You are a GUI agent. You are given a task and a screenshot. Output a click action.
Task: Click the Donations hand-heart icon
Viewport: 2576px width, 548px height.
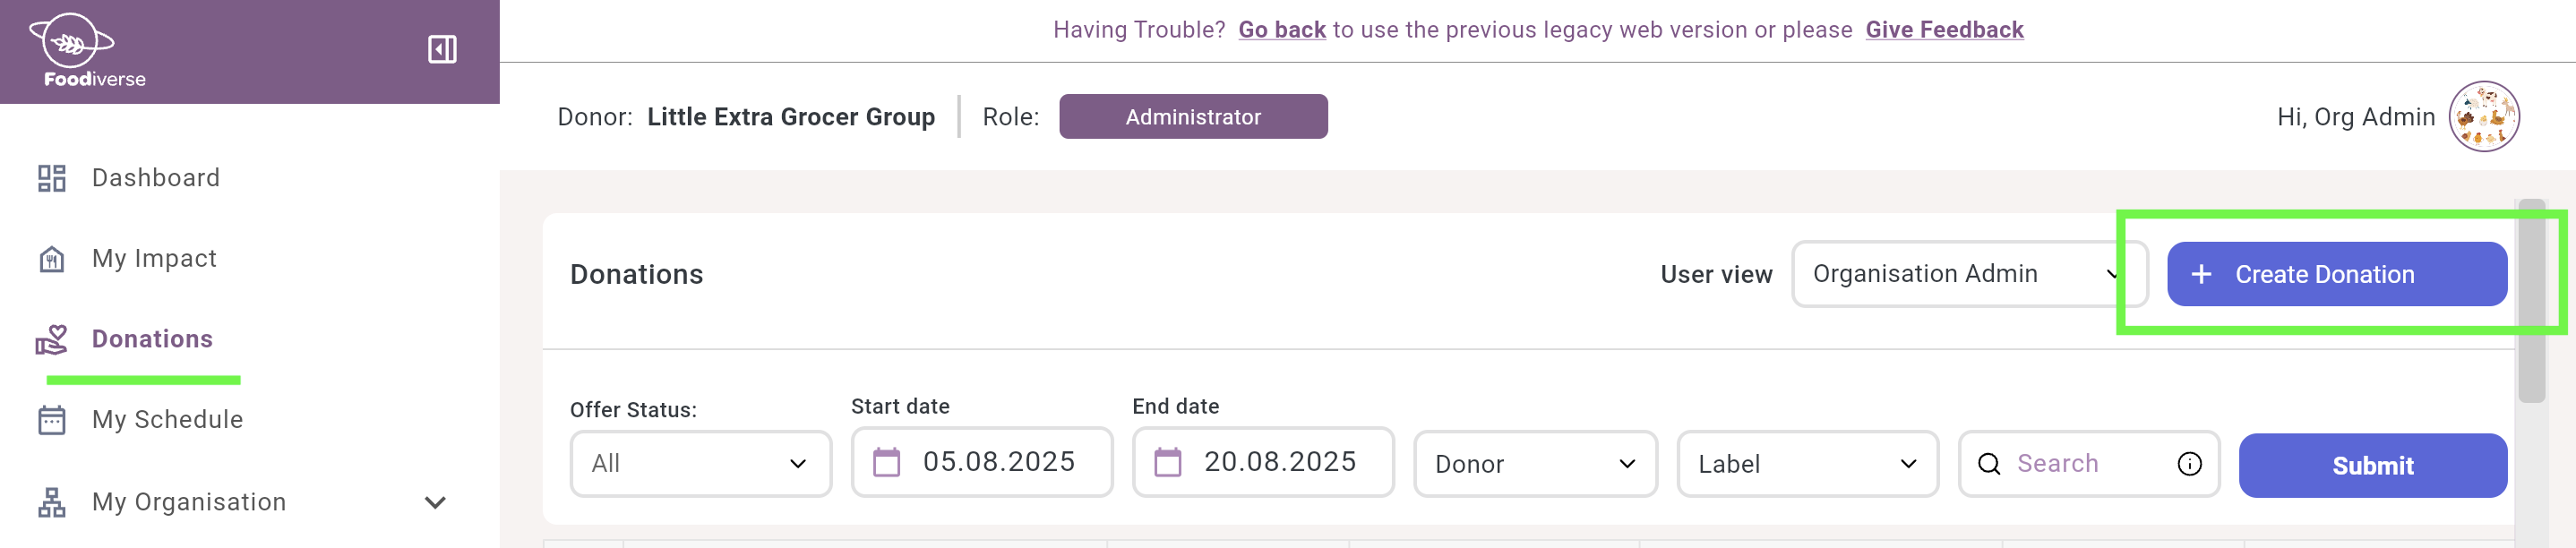pyautogui.click(x=52, y=339)
